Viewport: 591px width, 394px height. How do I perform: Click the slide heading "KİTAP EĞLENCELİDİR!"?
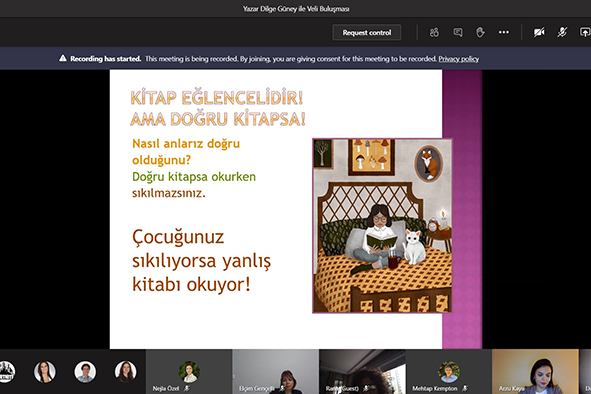point(217,98)
